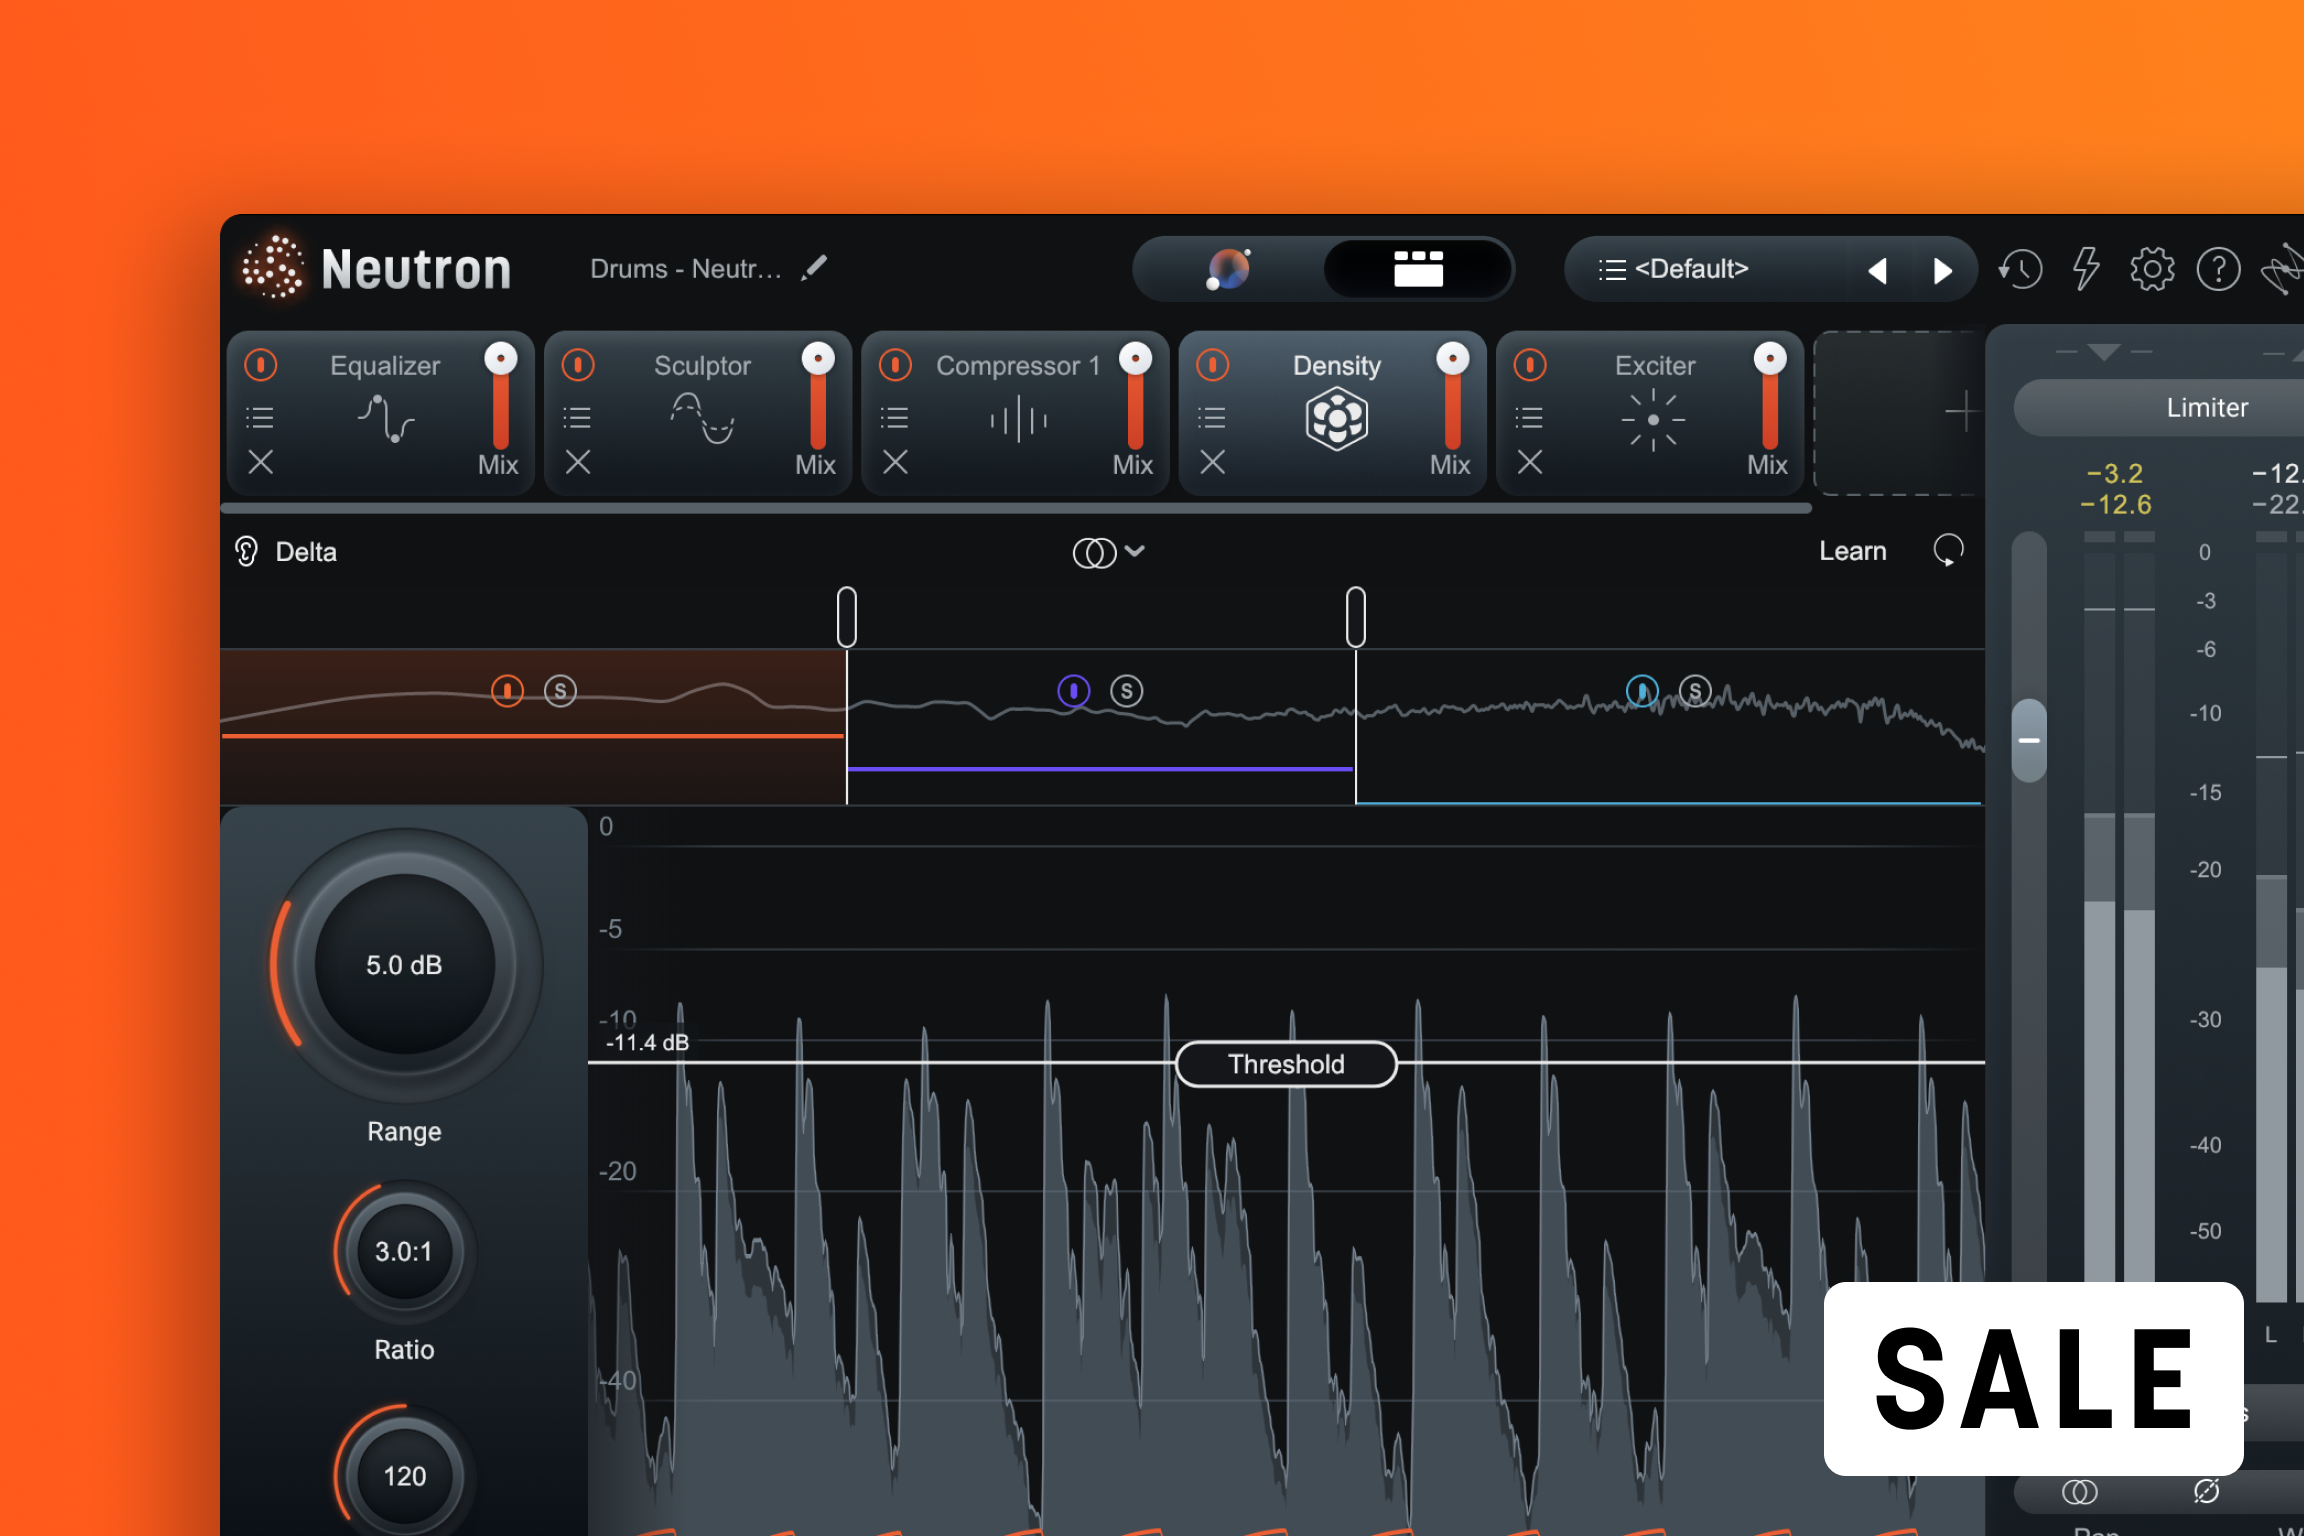This screenshot has width=2304, height=1536.
Task: Click the Neutron logo icon
Action: pyautogui.click(x=272, y=268)
